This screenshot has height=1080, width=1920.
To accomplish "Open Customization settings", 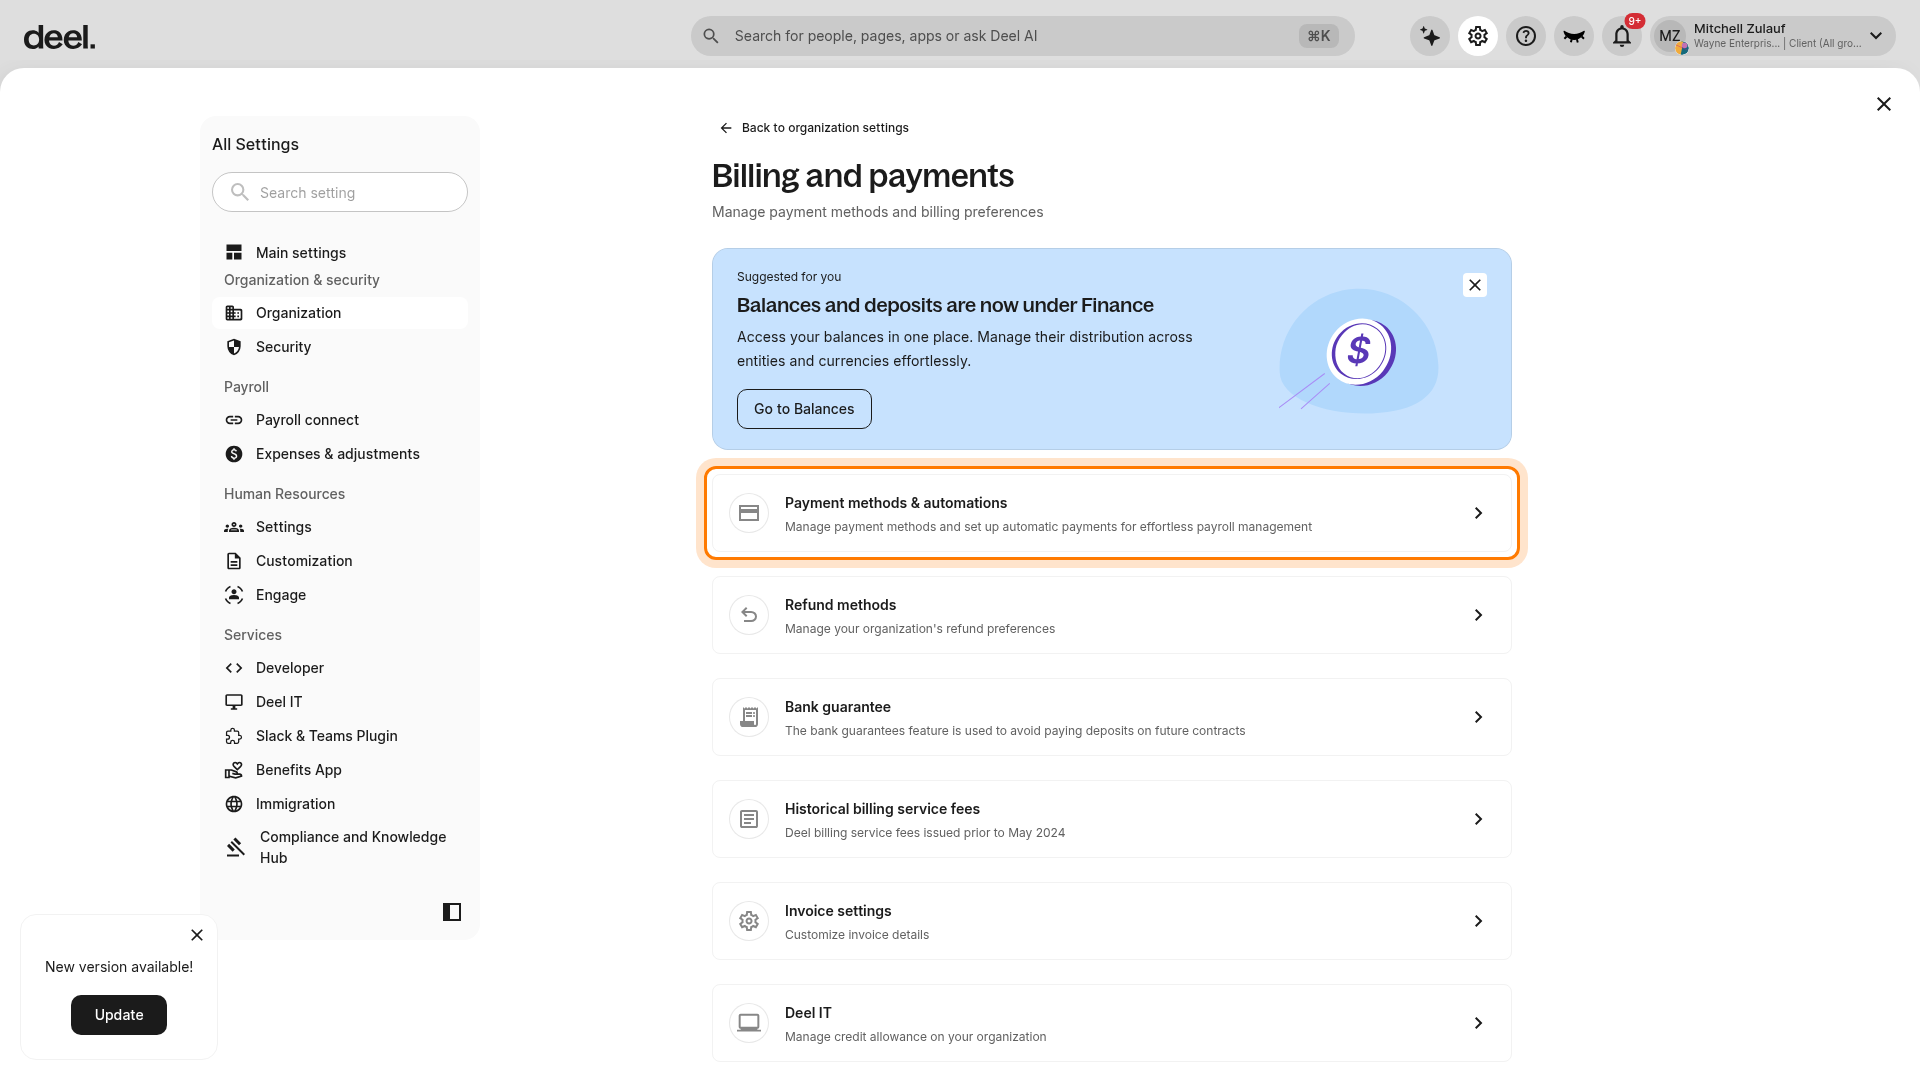I will pos(340,561).
